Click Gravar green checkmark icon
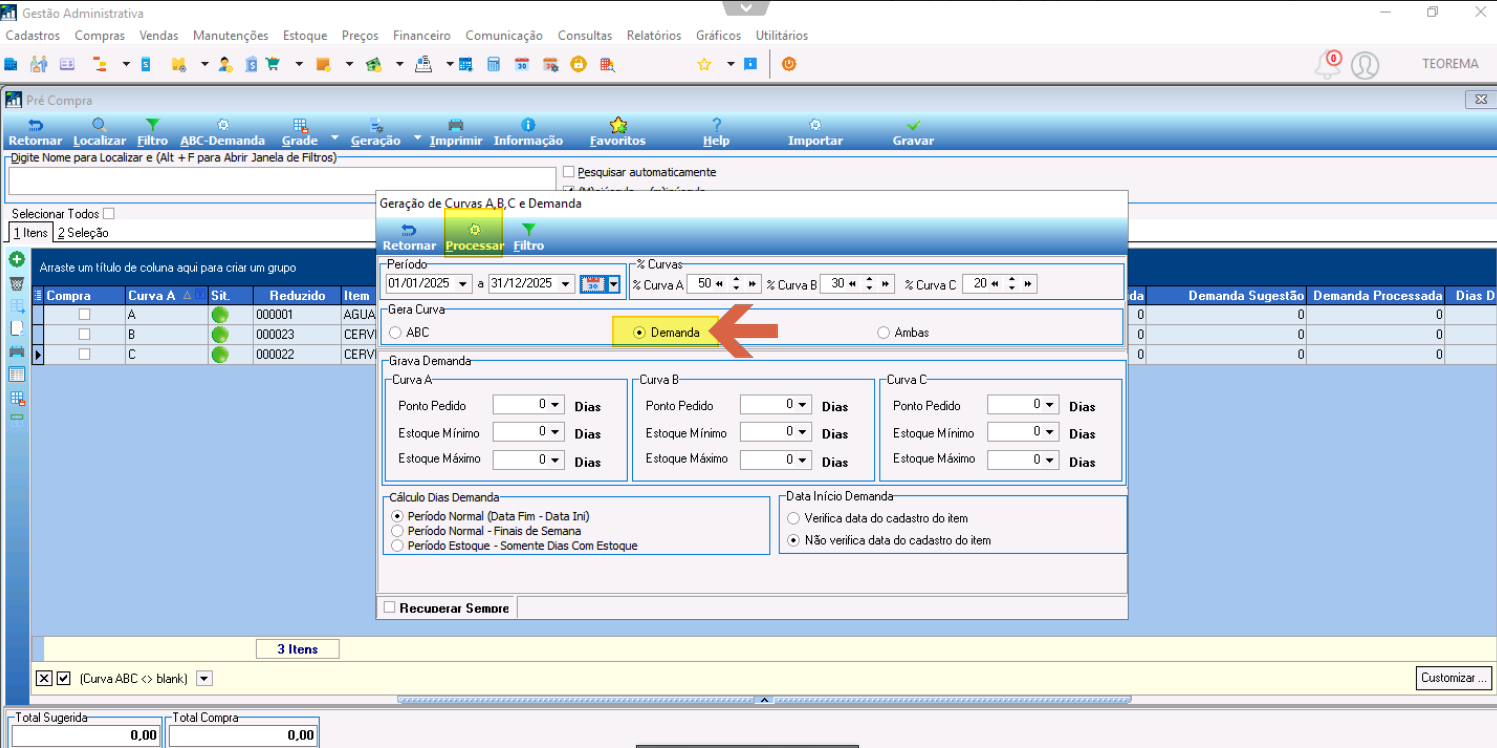1497x748 pixels. point(913,125)
